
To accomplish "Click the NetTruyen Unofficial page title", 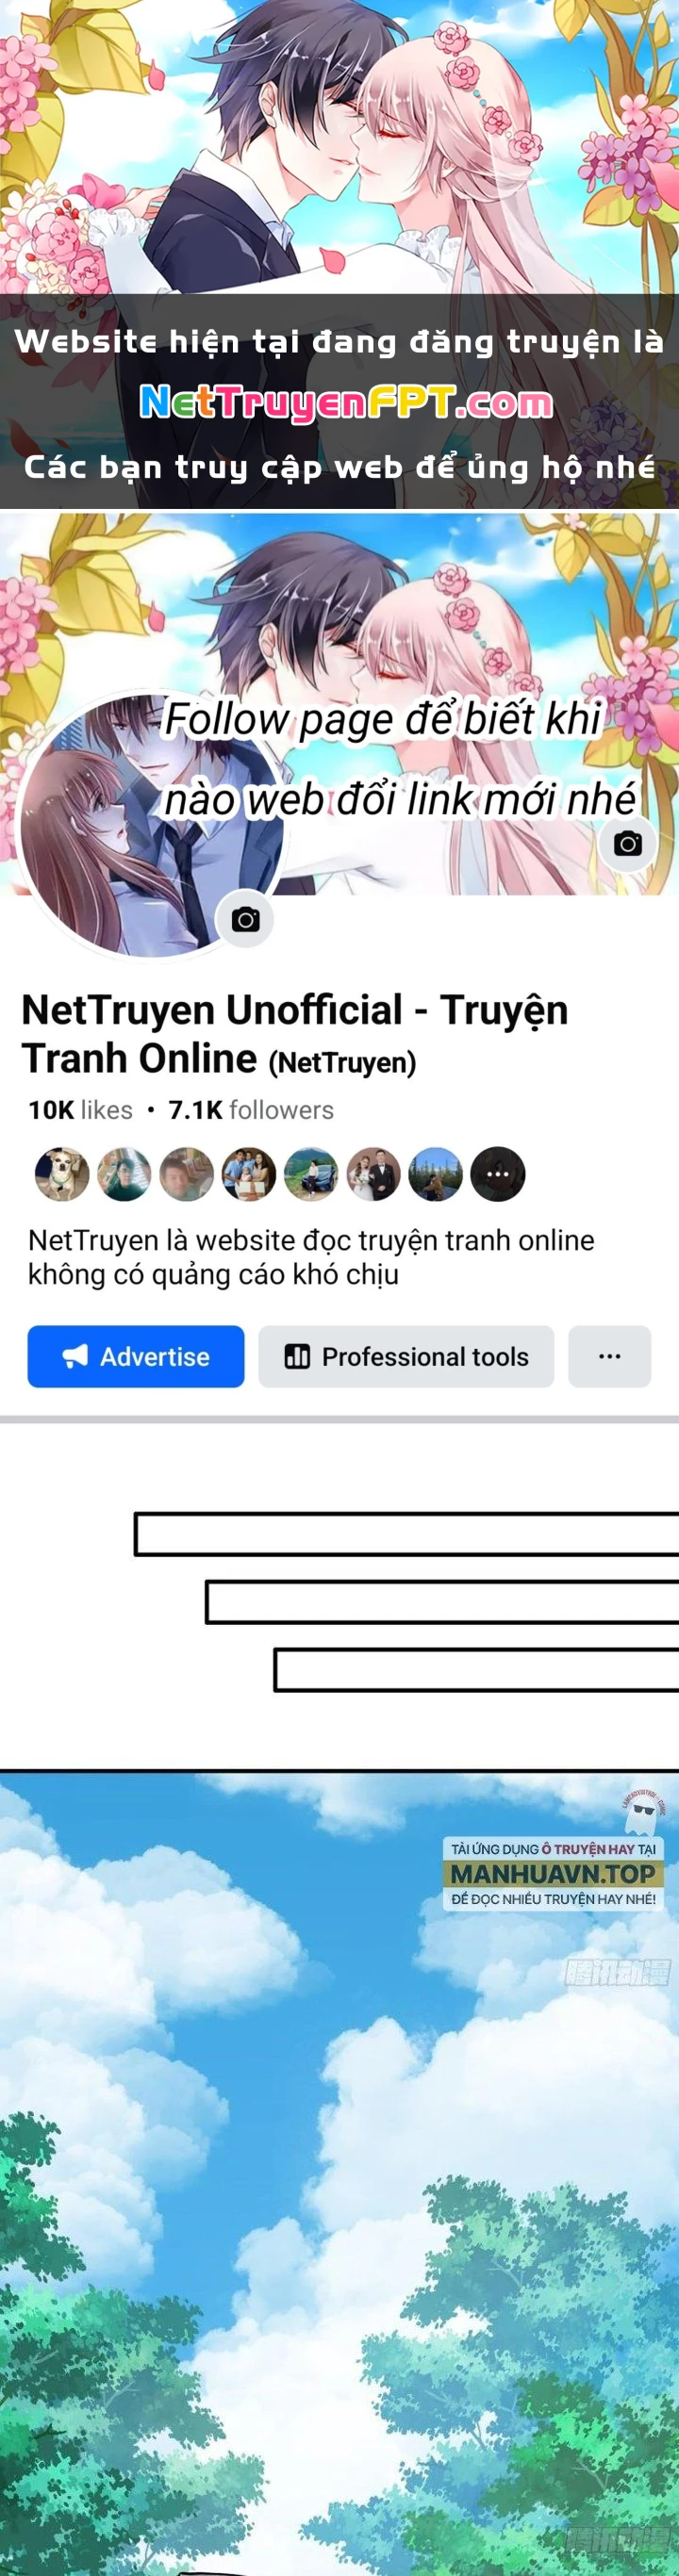I will [x=295, y=1034].
